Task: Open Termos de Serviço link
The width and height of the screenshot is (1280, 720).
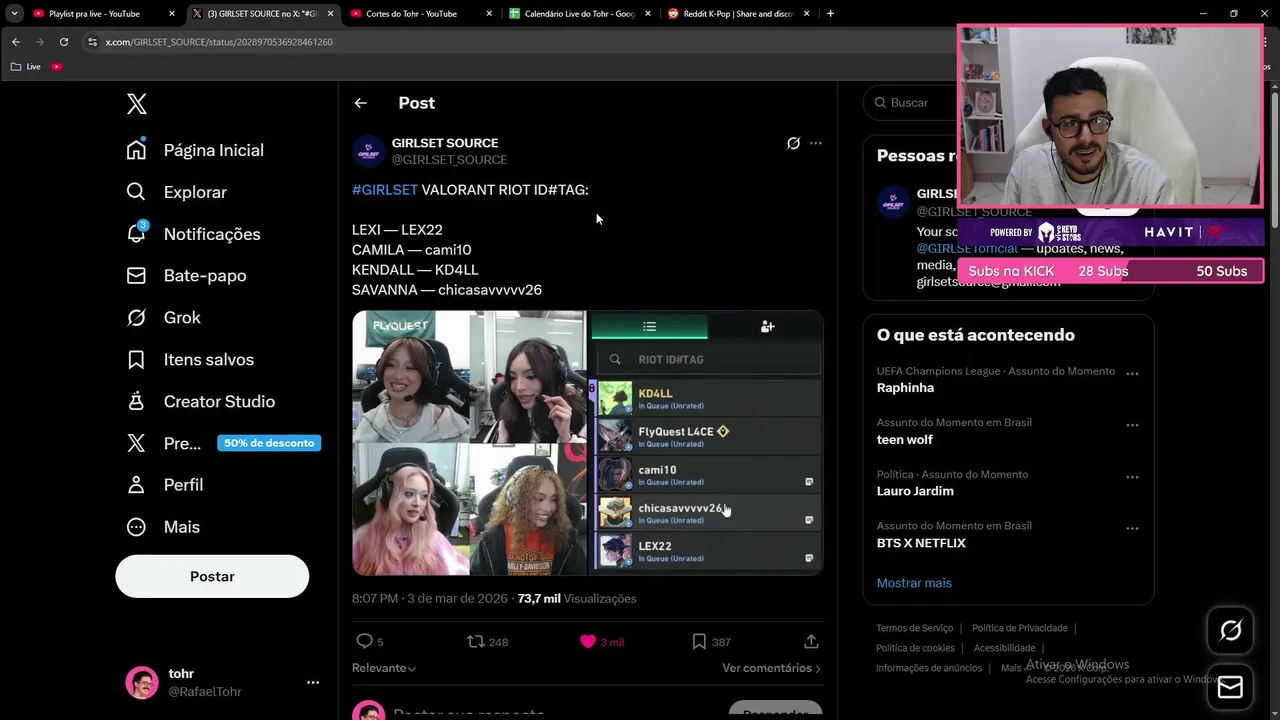Action: 914,628
